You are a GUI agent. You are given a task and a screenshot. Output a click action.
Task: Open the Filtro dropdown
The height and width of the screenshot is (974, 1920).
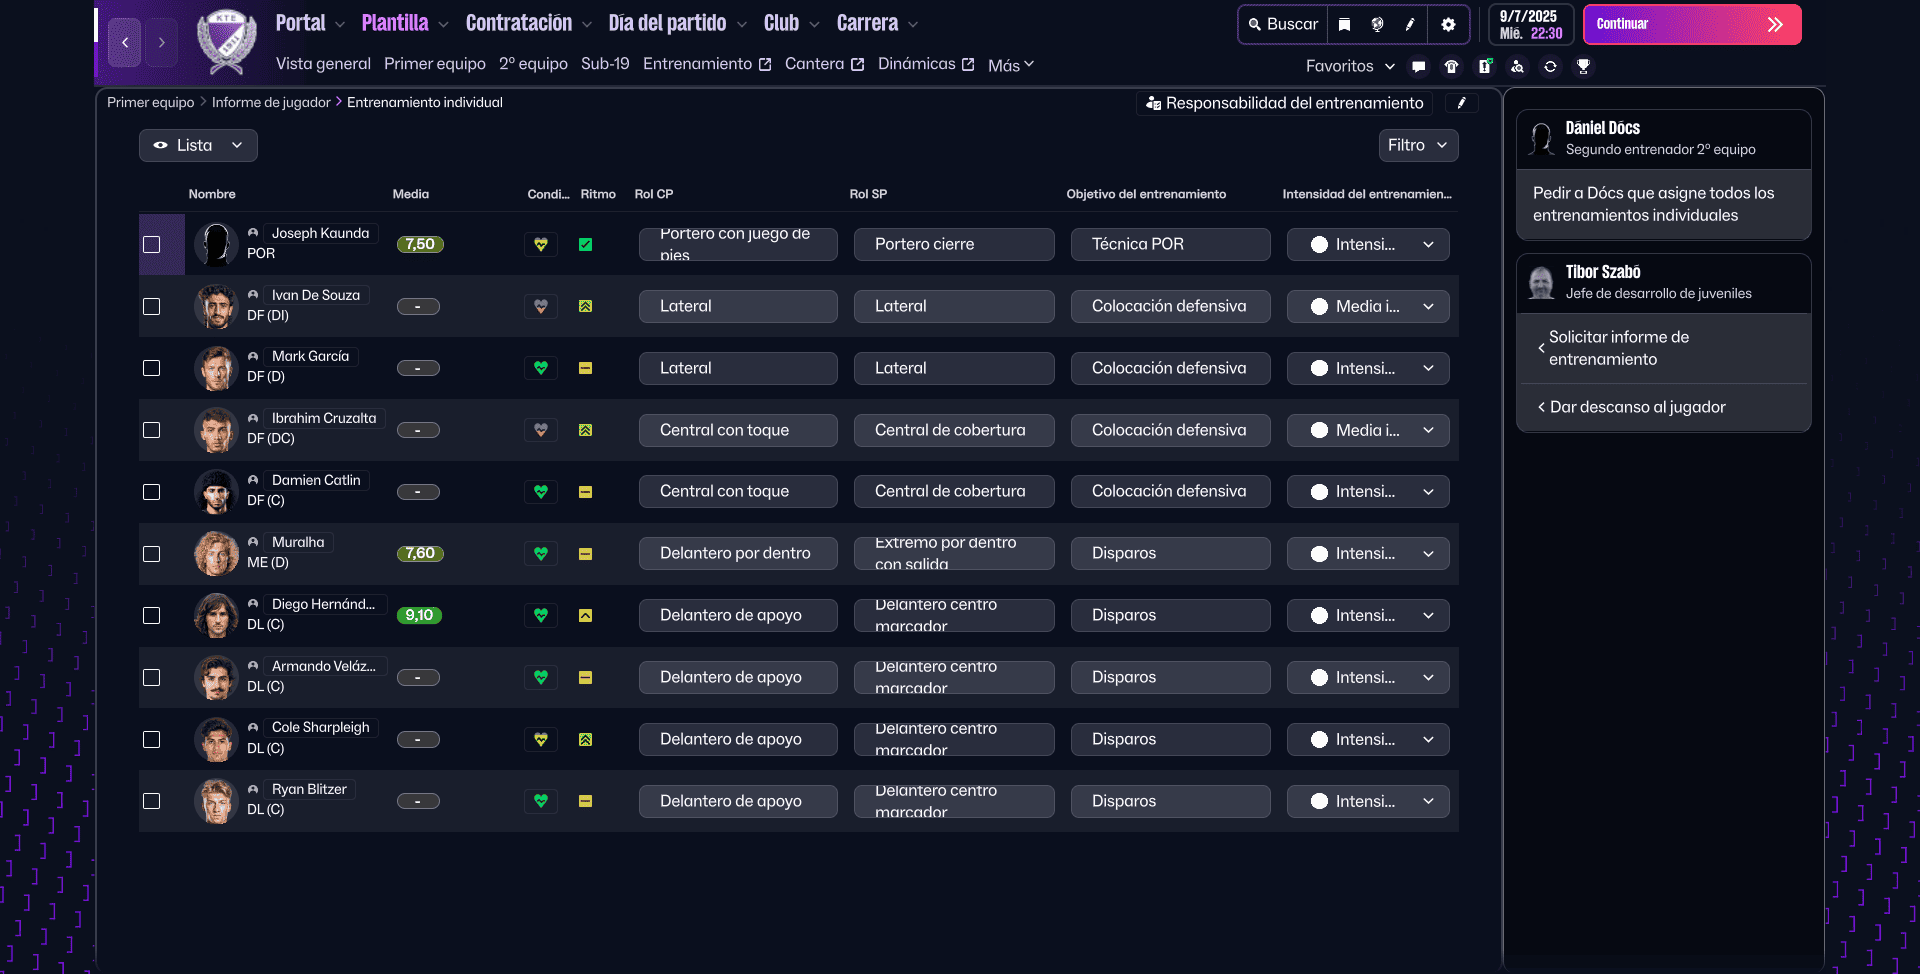(x=1417, y=145)
